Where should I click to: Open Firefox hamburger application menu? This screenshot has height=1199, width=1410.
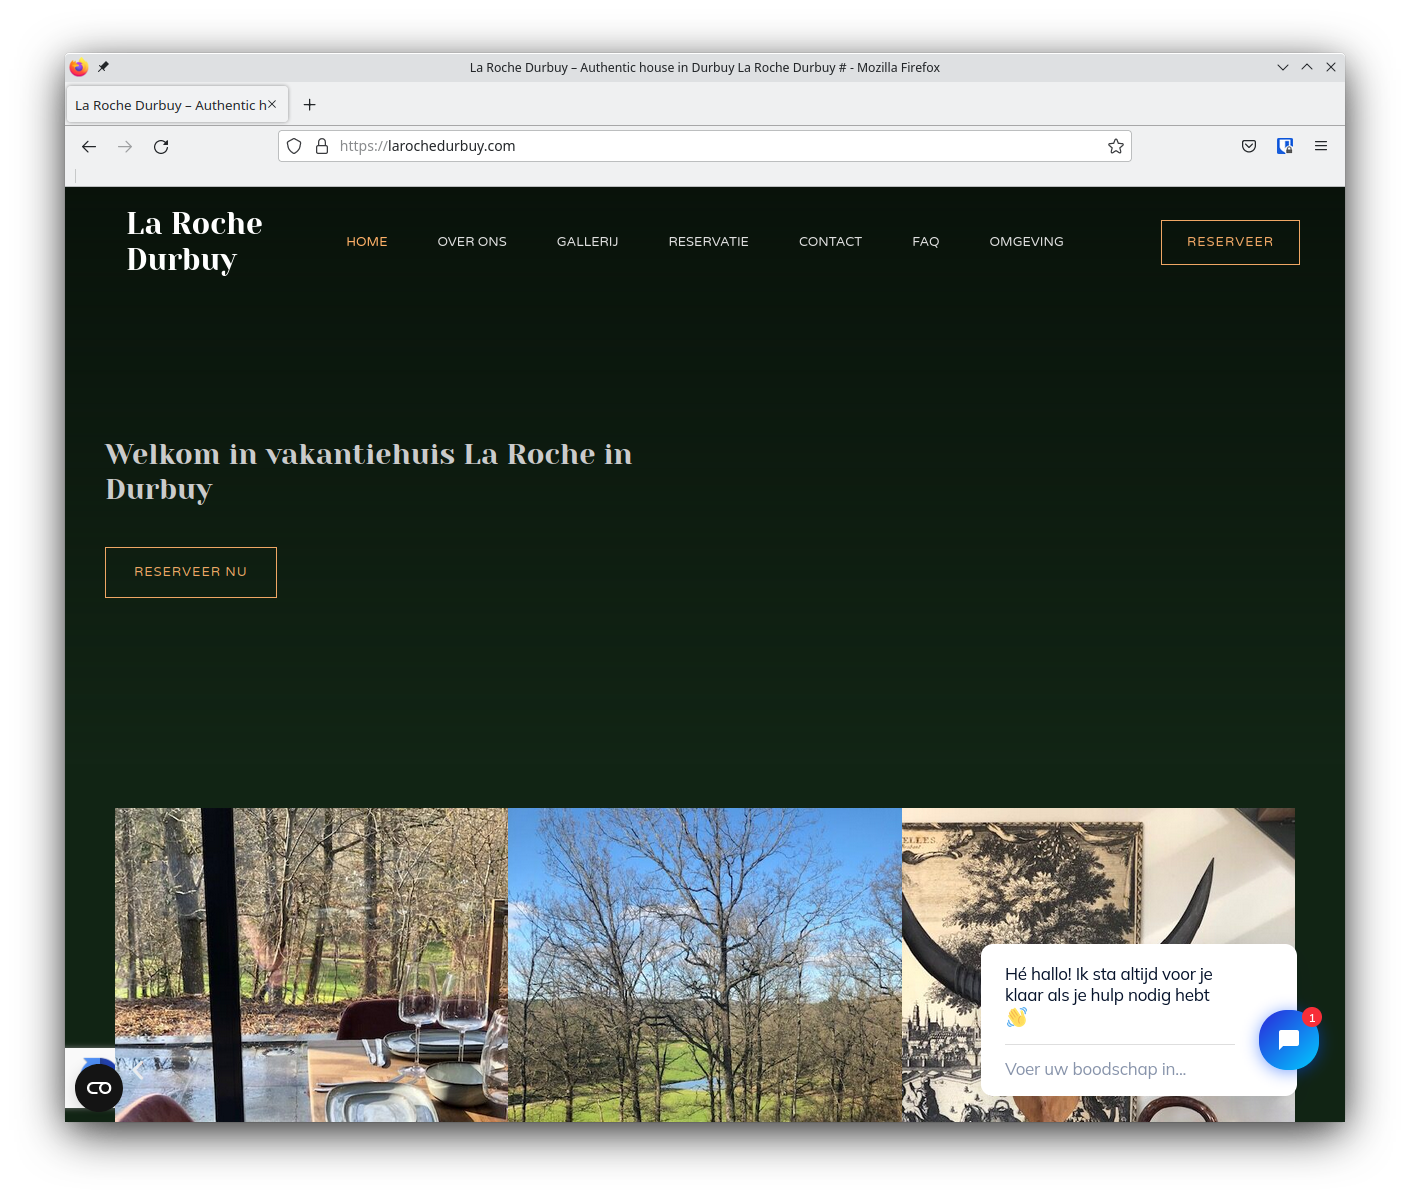pos(1321,147)
